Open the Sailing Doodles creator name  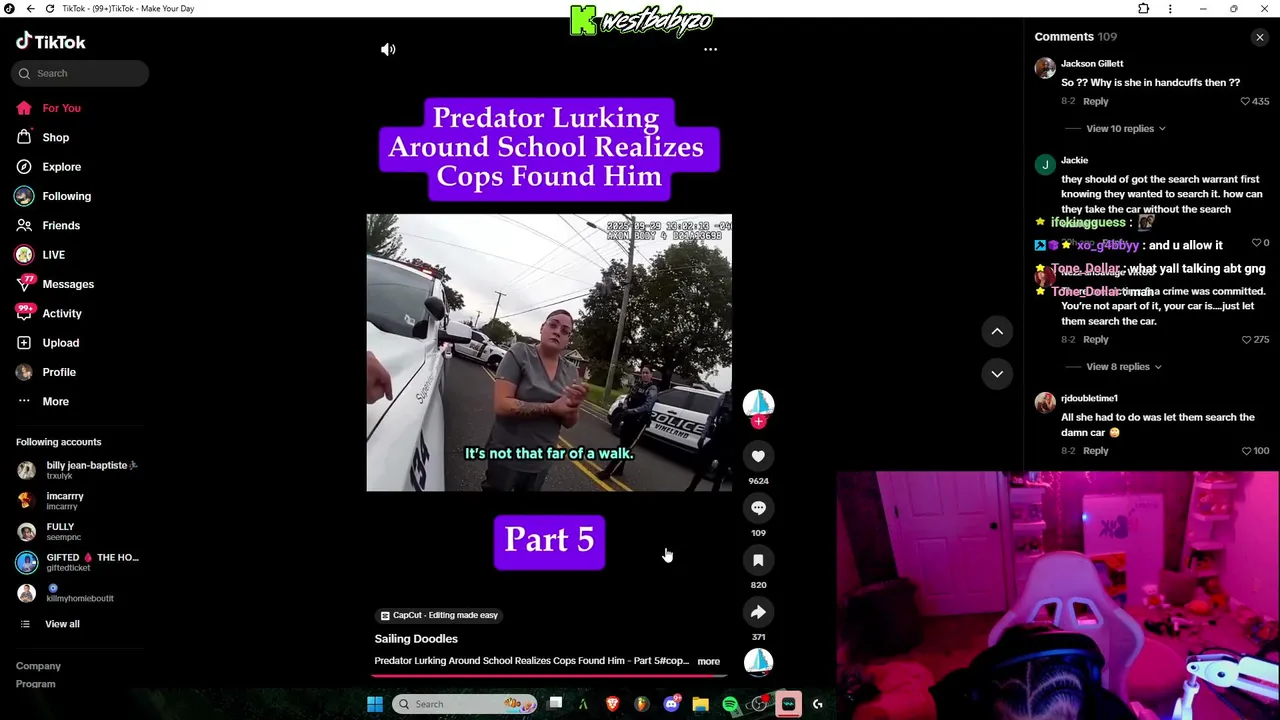point(416,639)
